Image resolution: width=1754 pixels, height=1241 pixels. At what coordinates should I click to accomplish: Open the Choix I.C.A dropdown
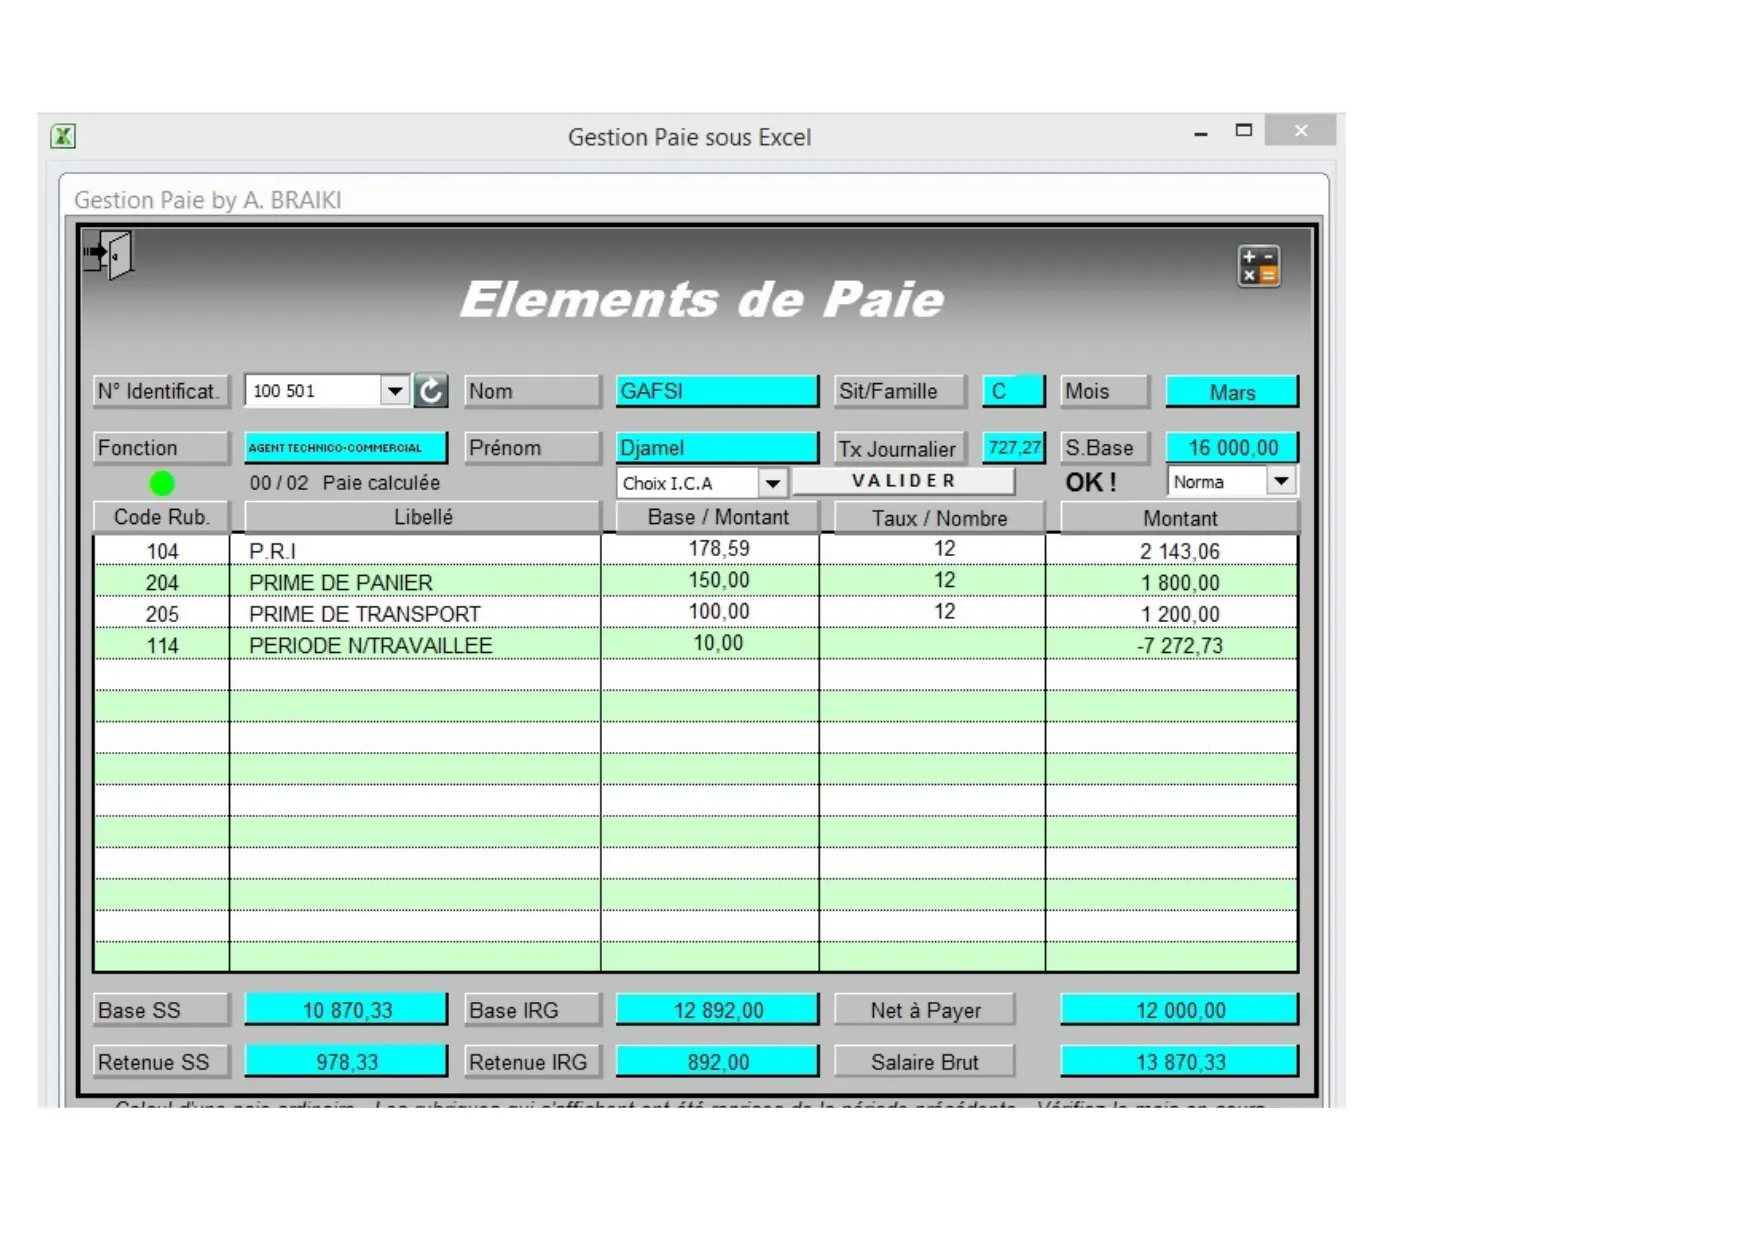772,484
